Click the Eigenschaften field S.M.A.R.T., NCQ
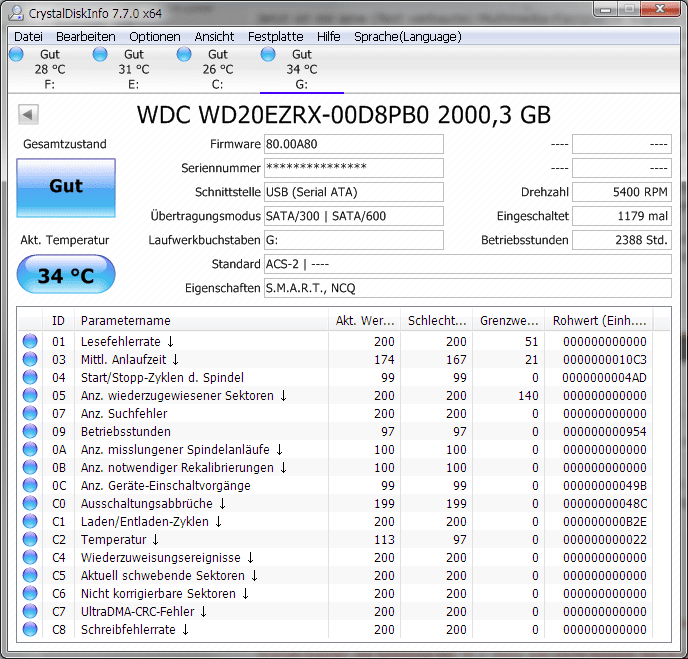The image size is (688, 659). [468, 288]
